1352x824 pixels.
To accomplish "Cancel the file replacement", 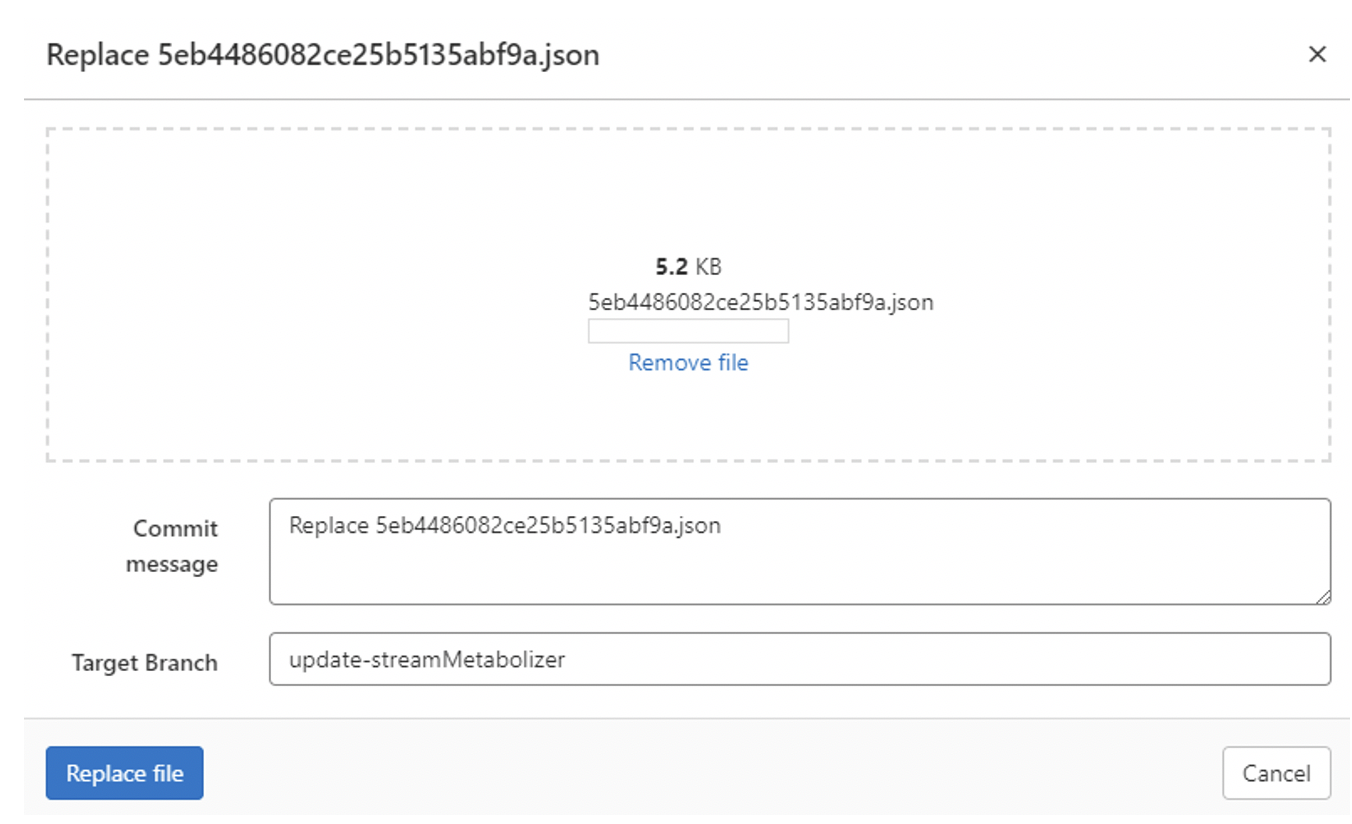I will pyautogui.click(x=1276, y=773).
